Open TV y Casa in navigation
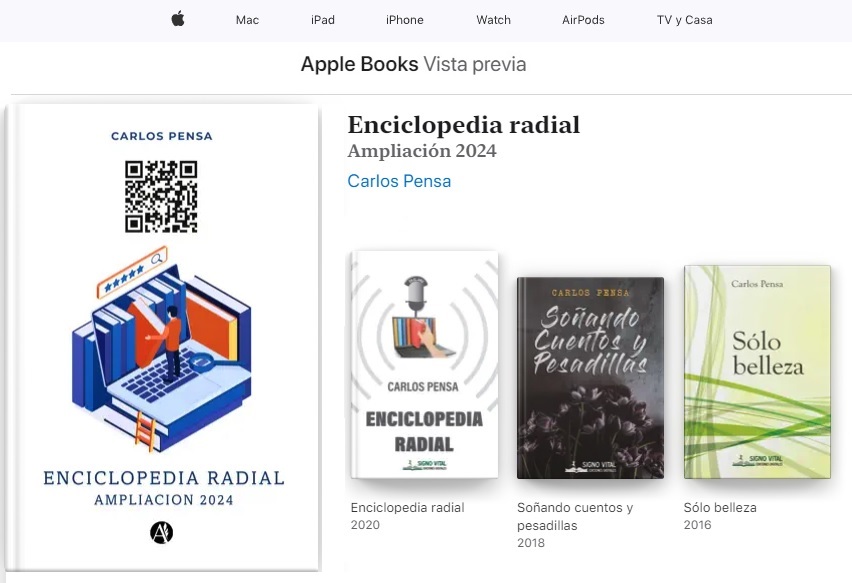 (x=685, y=20)
